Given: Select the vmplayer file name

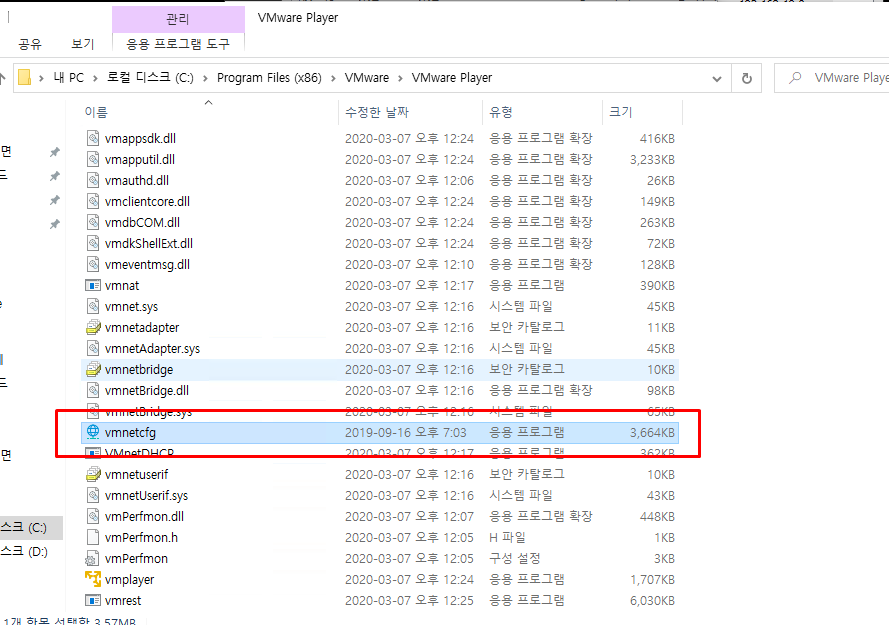Looking at the screenshot, I should click(129, 580).
